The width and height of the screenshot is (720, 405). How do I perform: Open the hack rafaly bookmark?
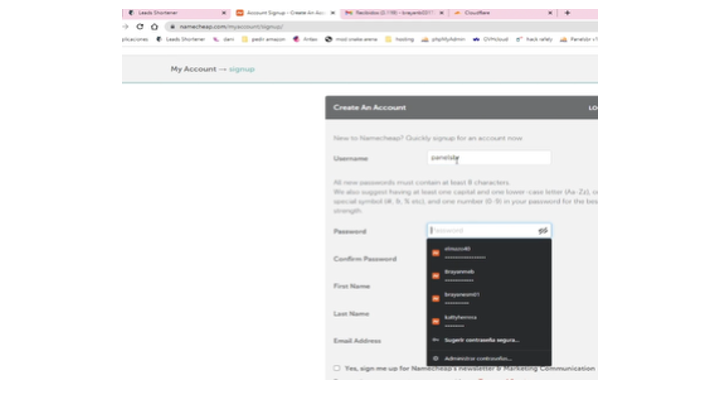(534, 39)
